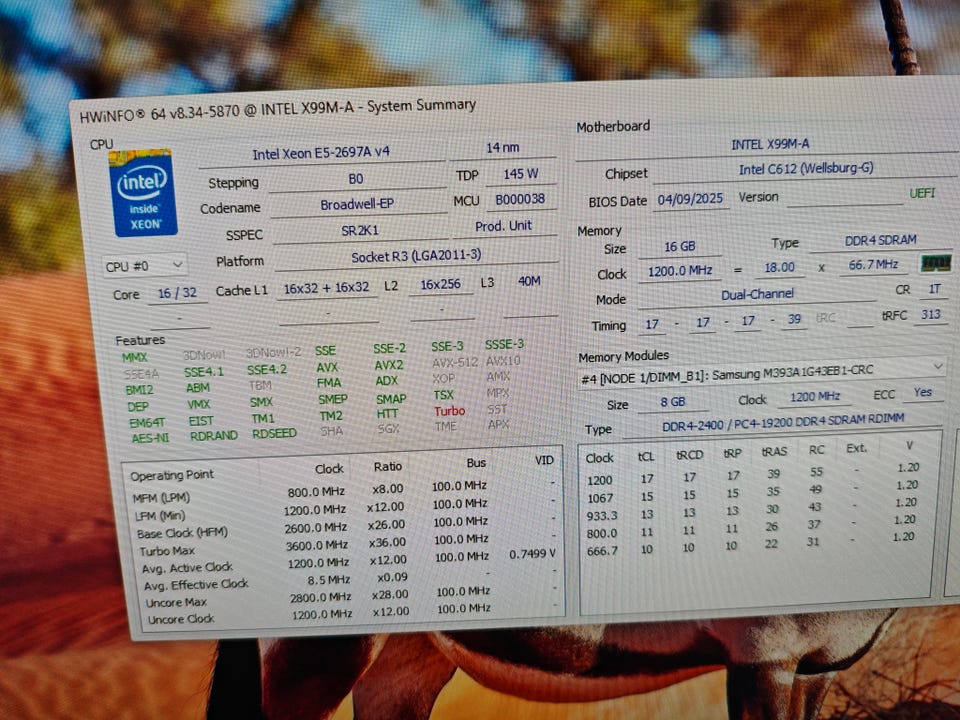
Task: Click the MCU value B000038
Action: coord(520,200)
